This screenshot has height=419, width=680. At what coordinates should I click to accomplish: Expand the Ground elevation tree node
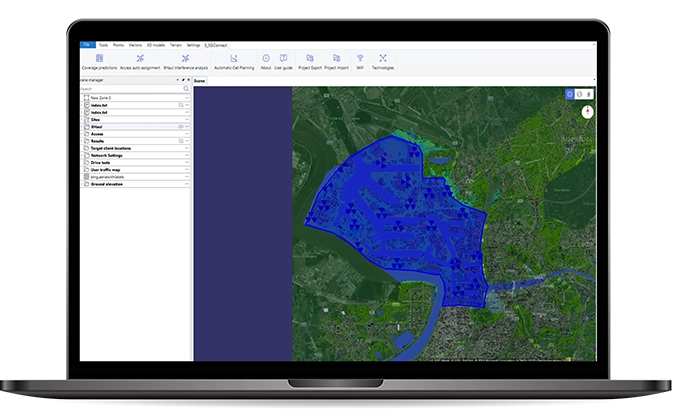82,184
